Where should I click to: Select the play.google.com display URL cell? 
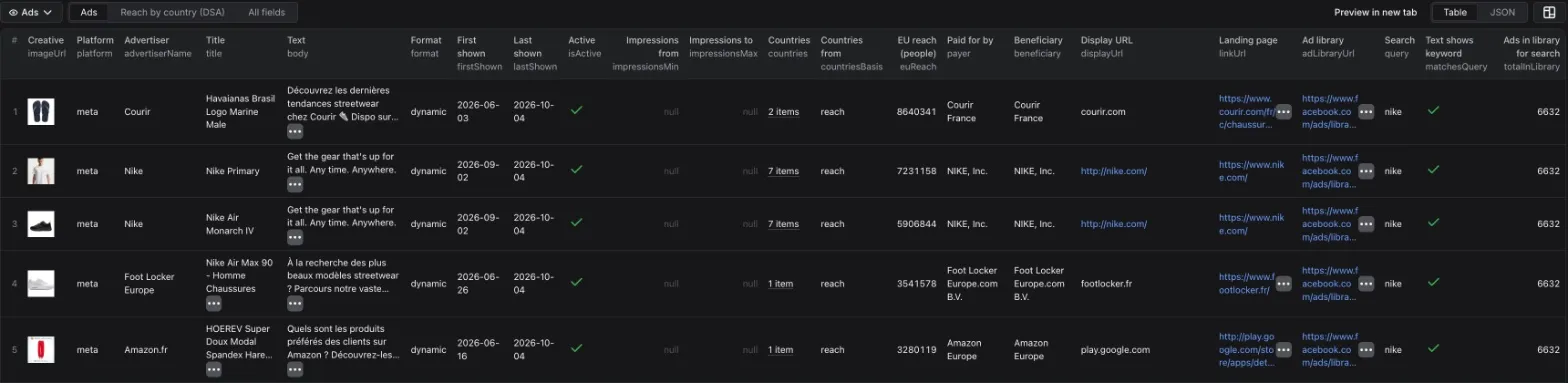point(1115,350)
